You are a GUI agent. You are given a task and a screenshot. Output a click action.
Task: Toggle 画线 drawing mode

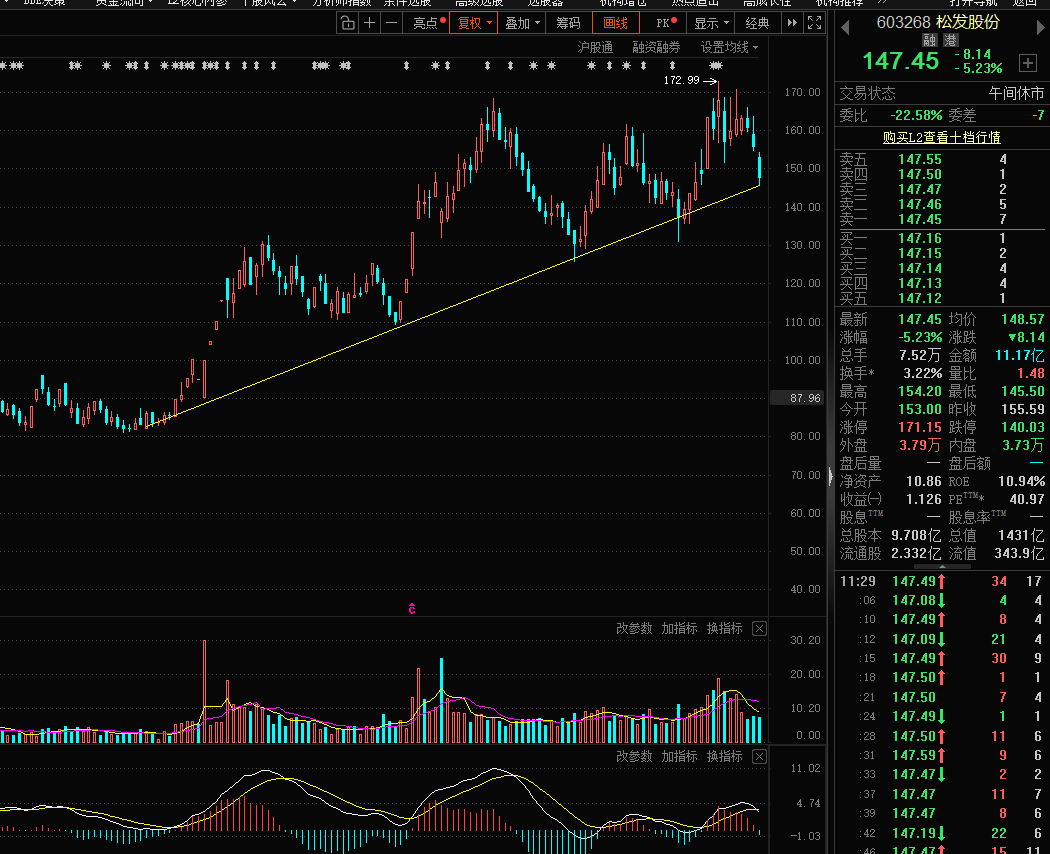615,23
